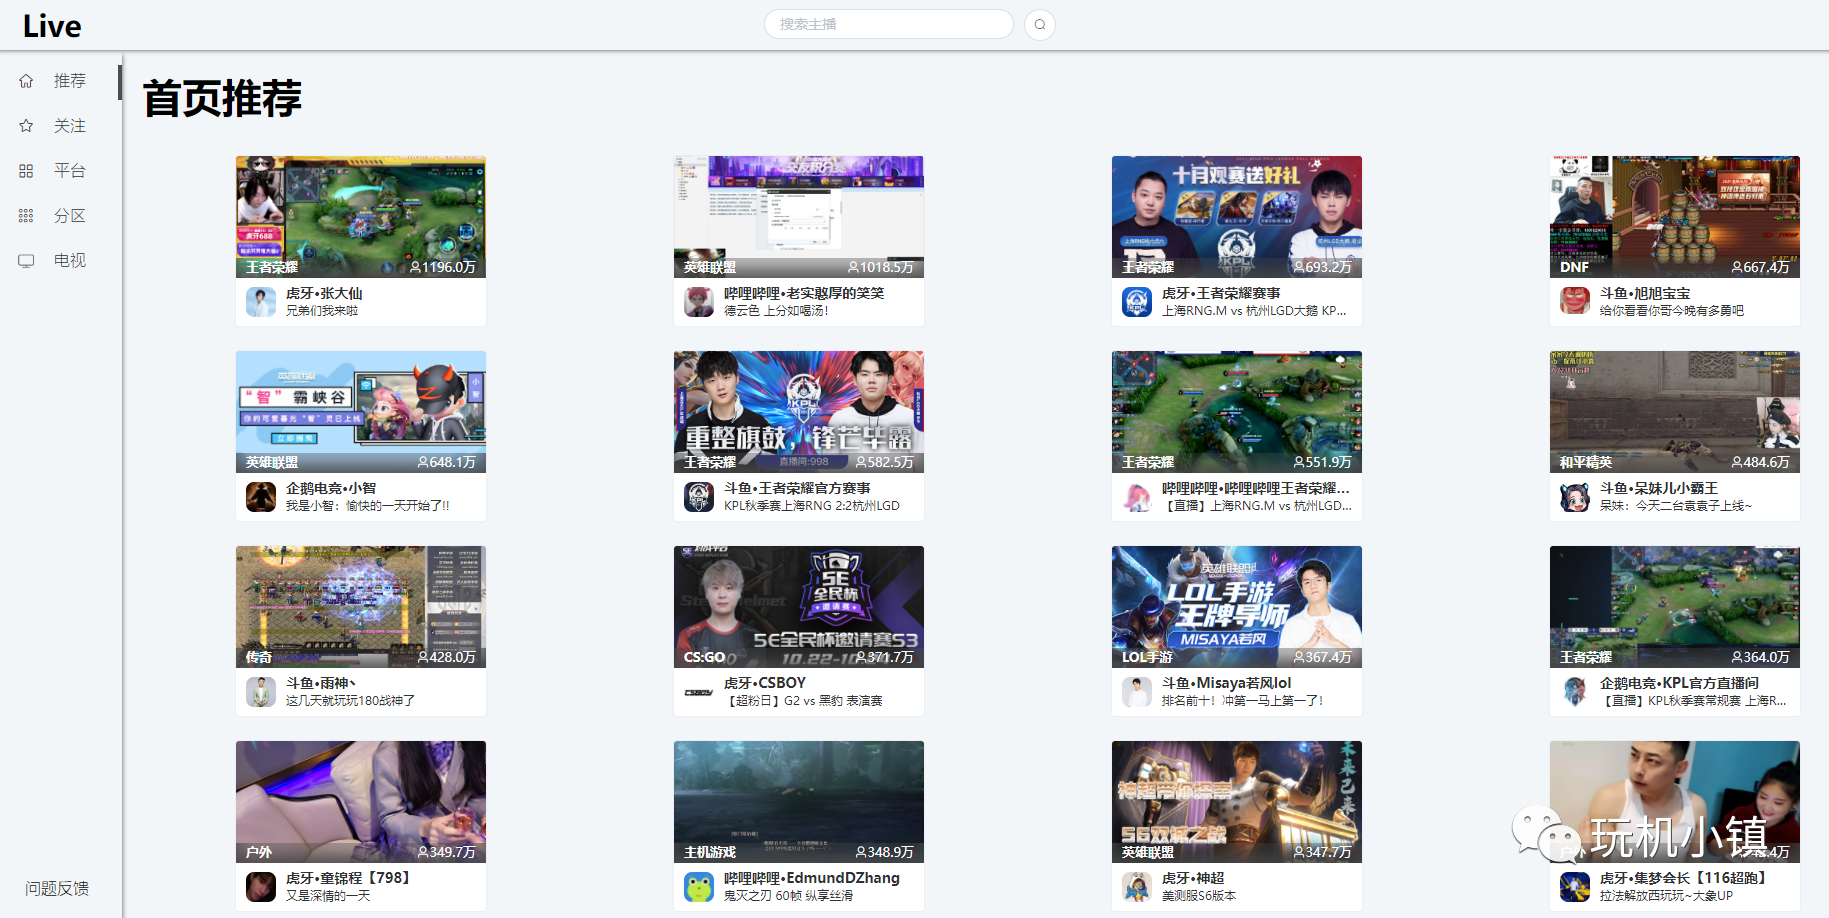This screenshot has width=1829, height=918.
Task: Open the S6双城之战 神超 stream thumbnail
Action: click(1237, 802)
